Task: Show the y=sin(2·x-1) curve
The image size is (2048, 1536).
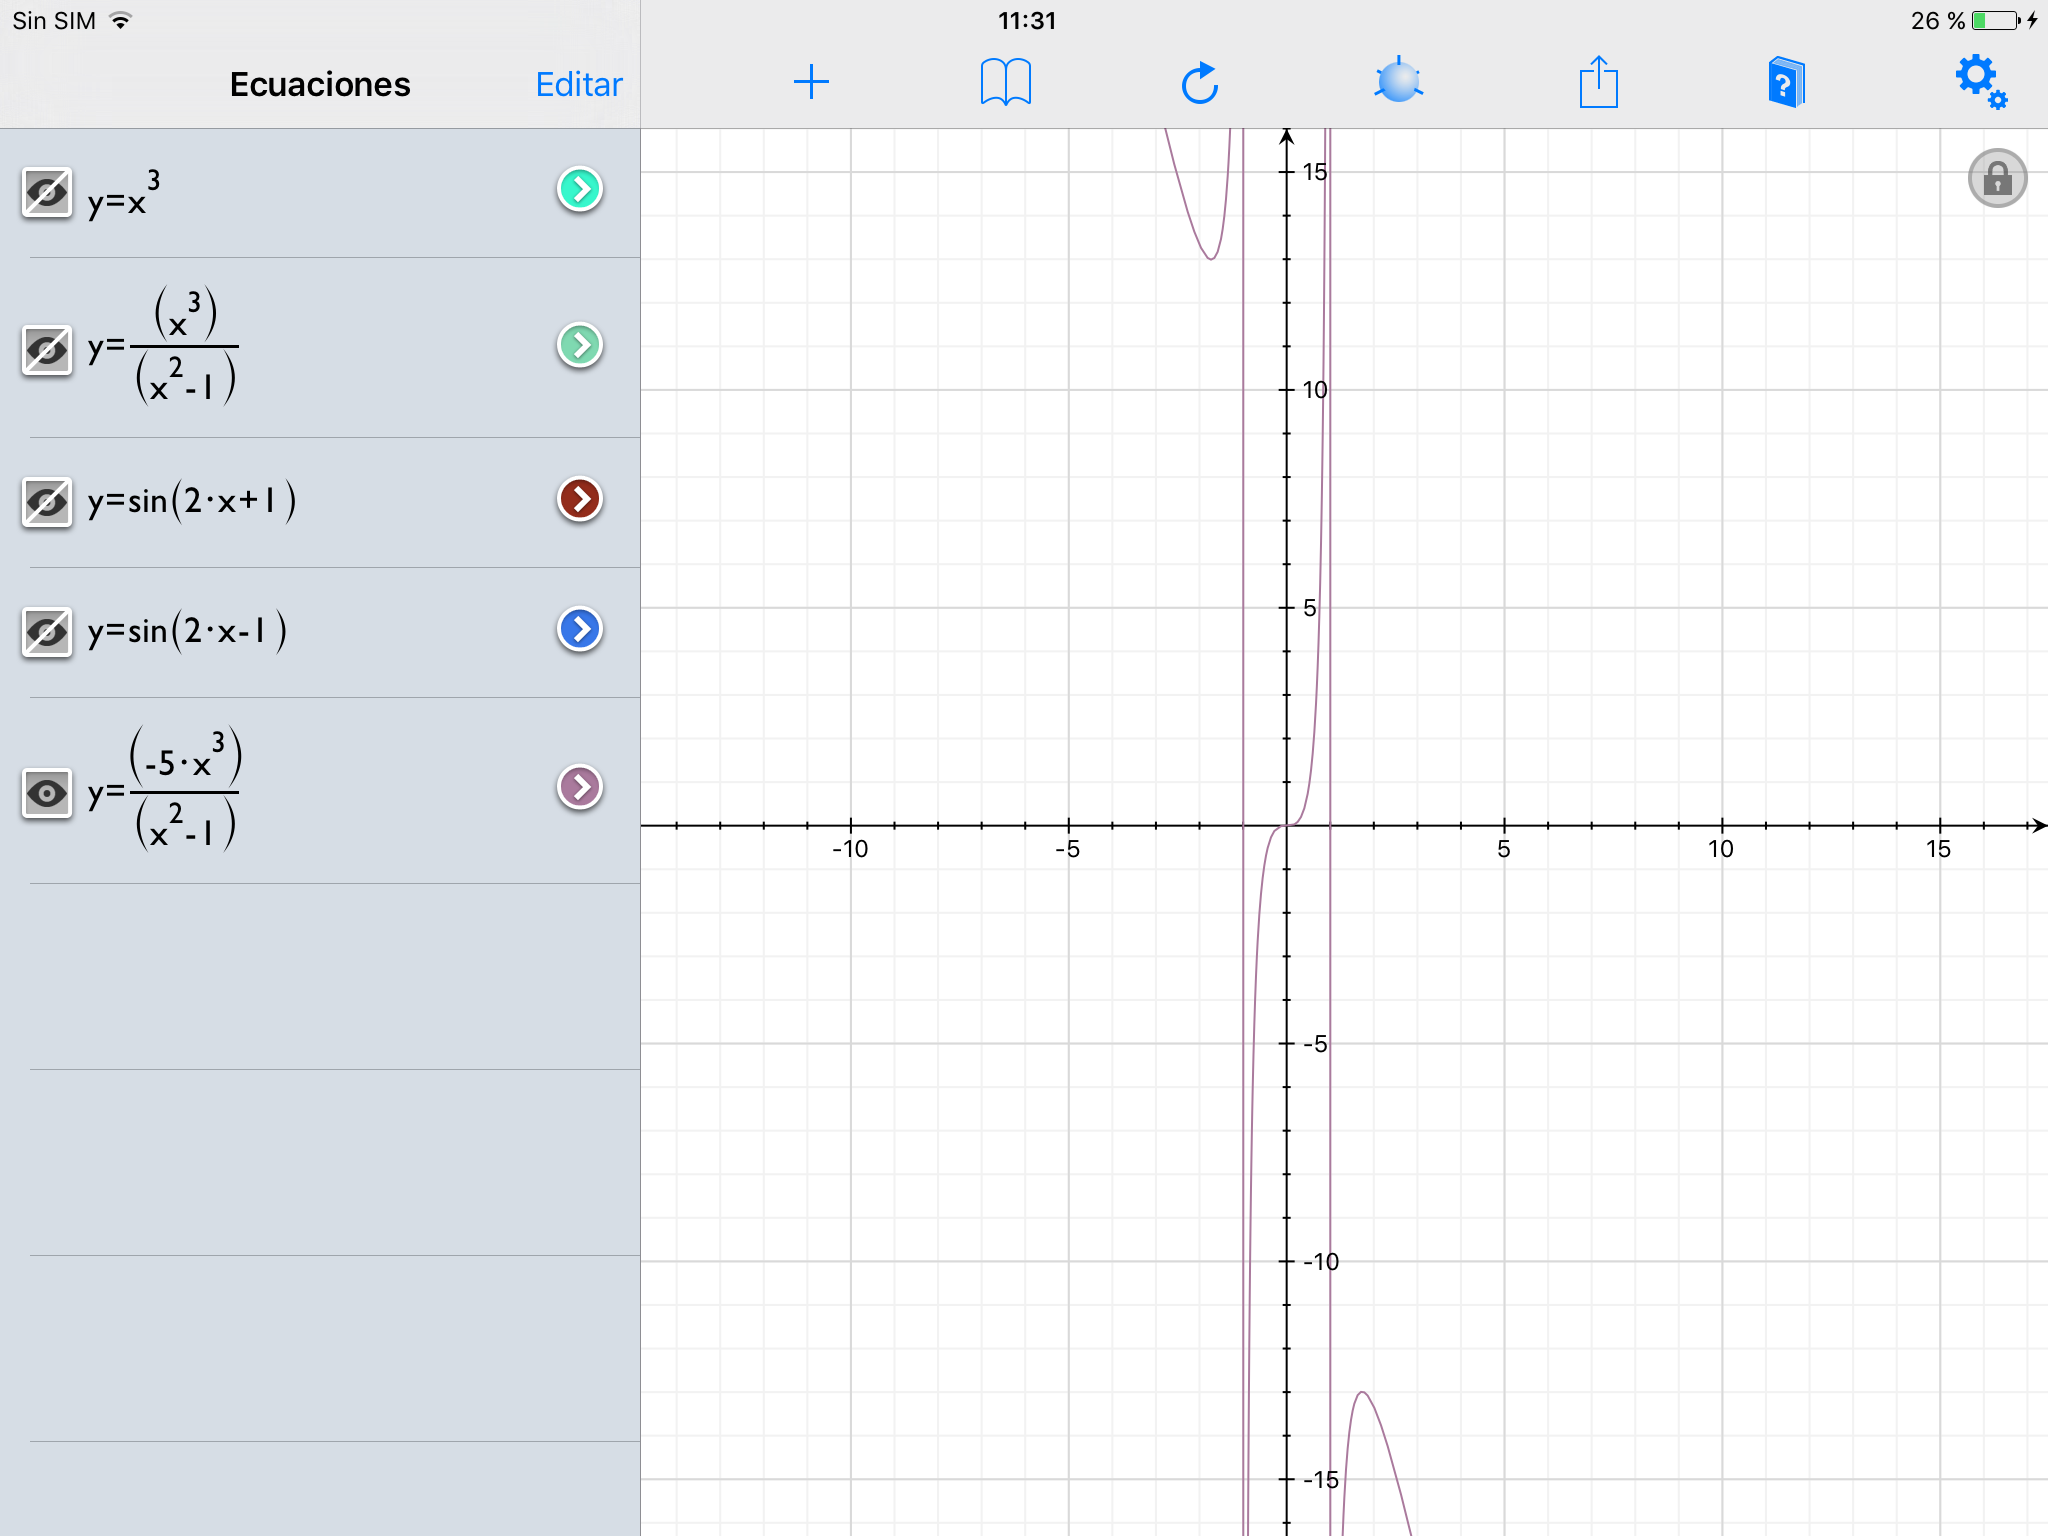Action: pyautogui.click(x=47, y=632)
